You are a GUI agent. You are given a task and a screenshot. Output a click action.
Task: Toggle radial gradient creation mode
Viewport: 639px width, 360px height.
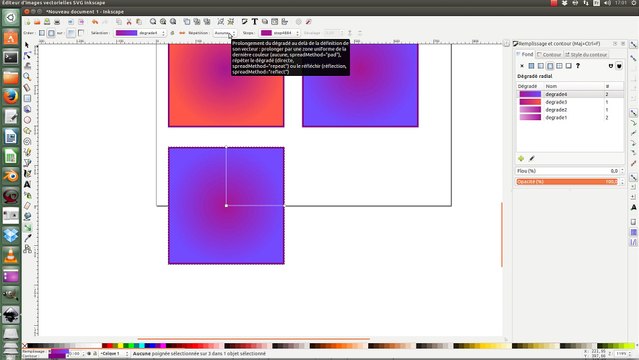coord(51,33)
